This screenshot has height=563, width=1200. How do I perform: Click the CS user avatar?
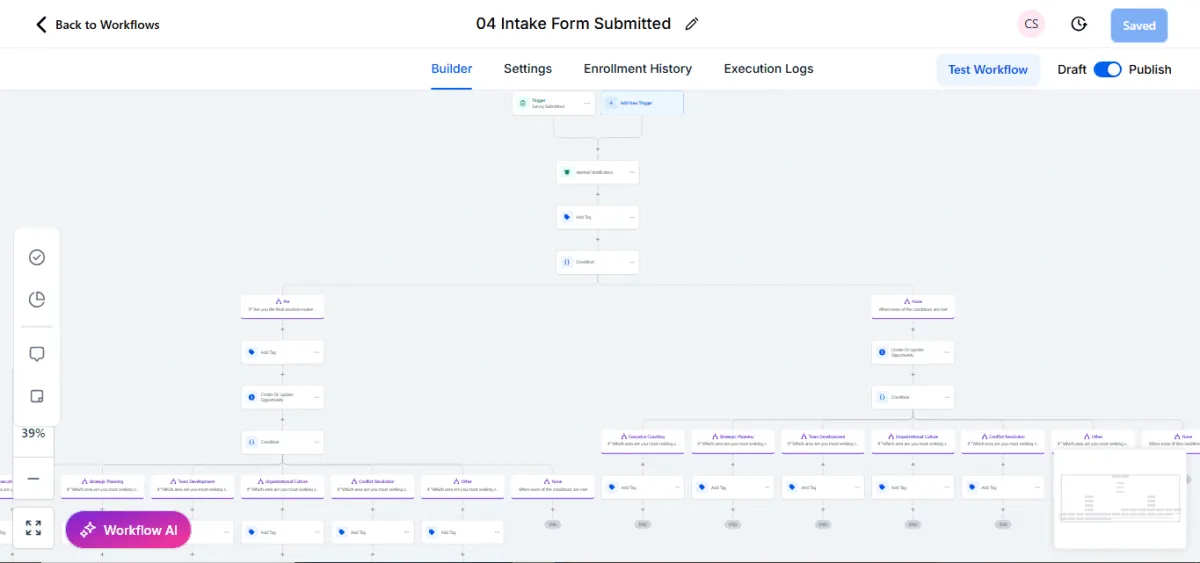(1031, 25)
